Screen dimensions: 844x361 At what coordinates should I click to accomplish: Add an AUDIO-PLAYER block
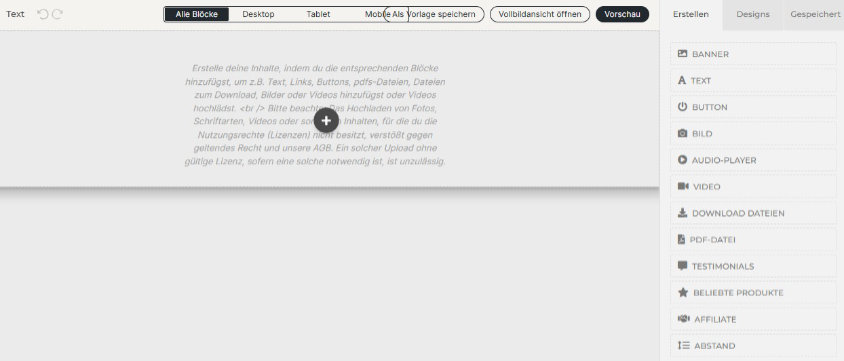pyautogui.click(x=753, y=160)
